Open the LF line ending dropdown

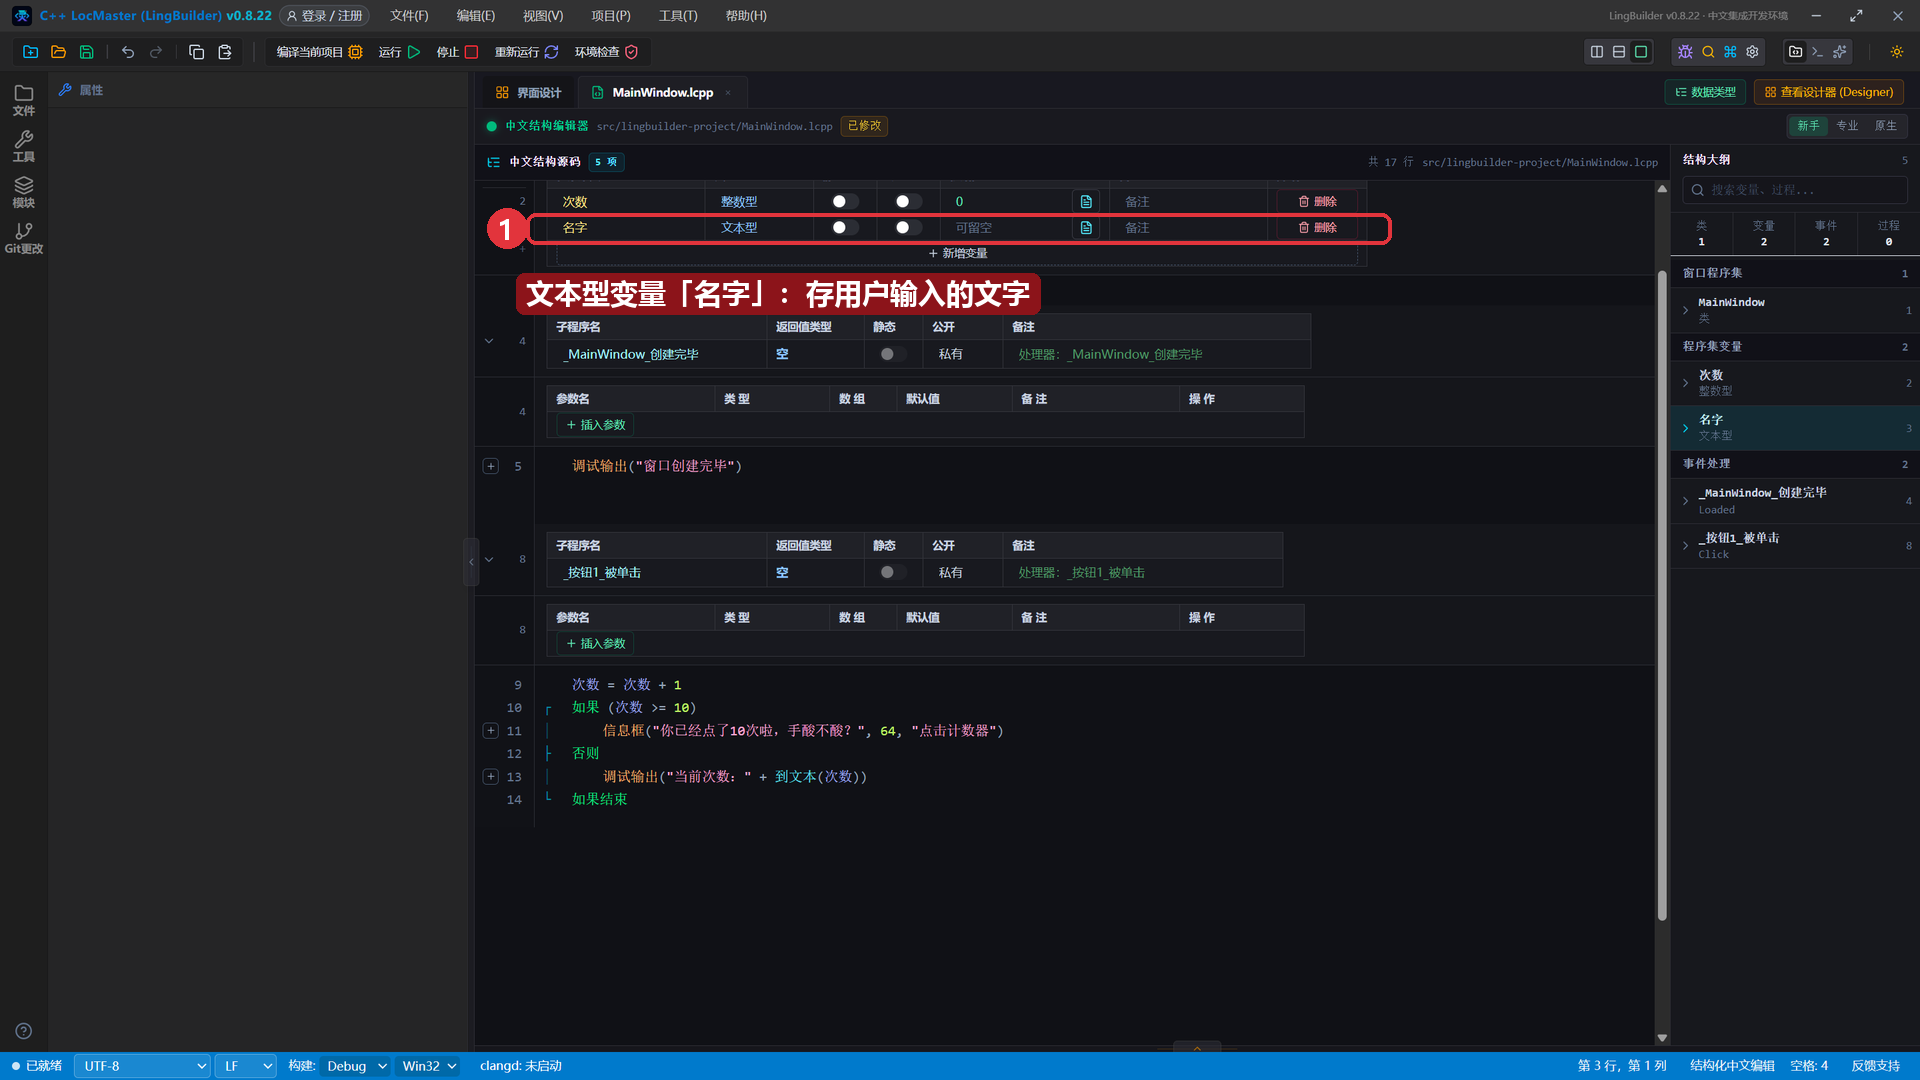tap(246, 1066)
